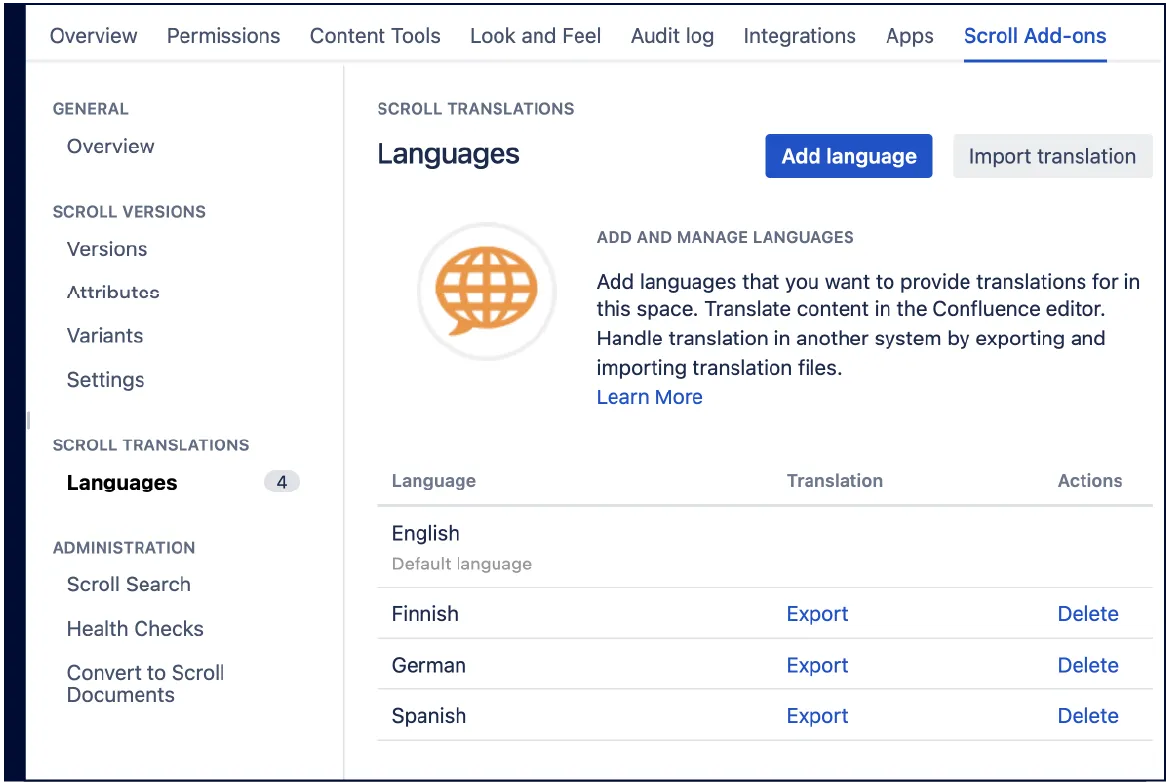Open Variants in the sidebar
1170x784 pixels.
coord(104,336)
